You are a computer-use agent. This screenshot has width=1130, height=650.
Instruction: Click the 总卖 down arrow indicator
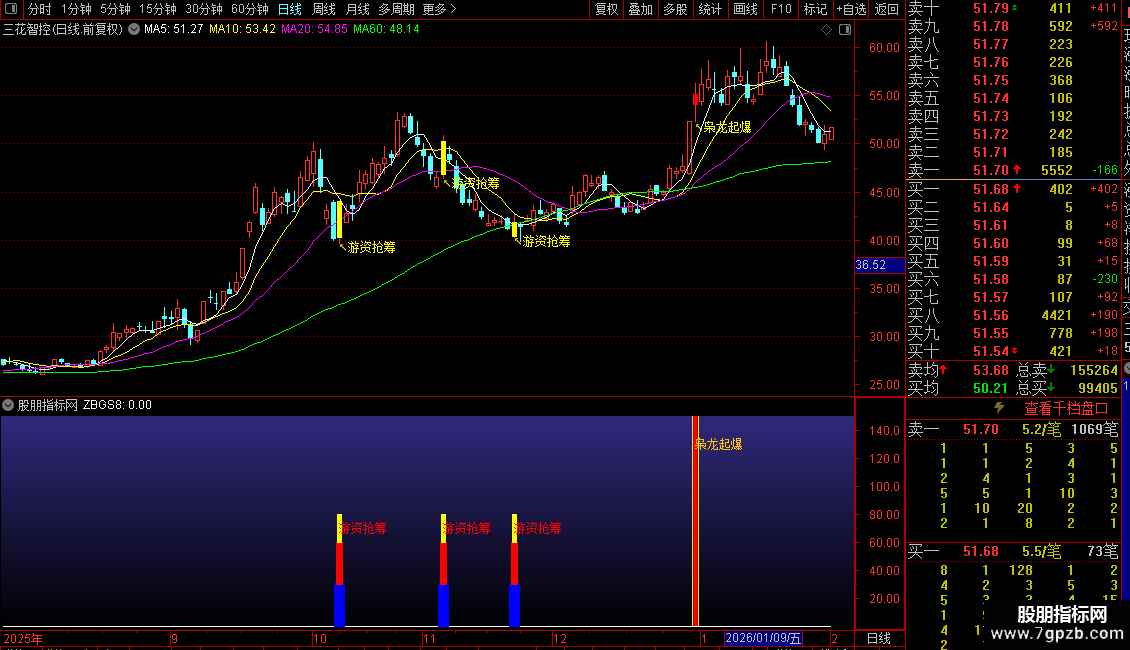tap(1051, 370)
